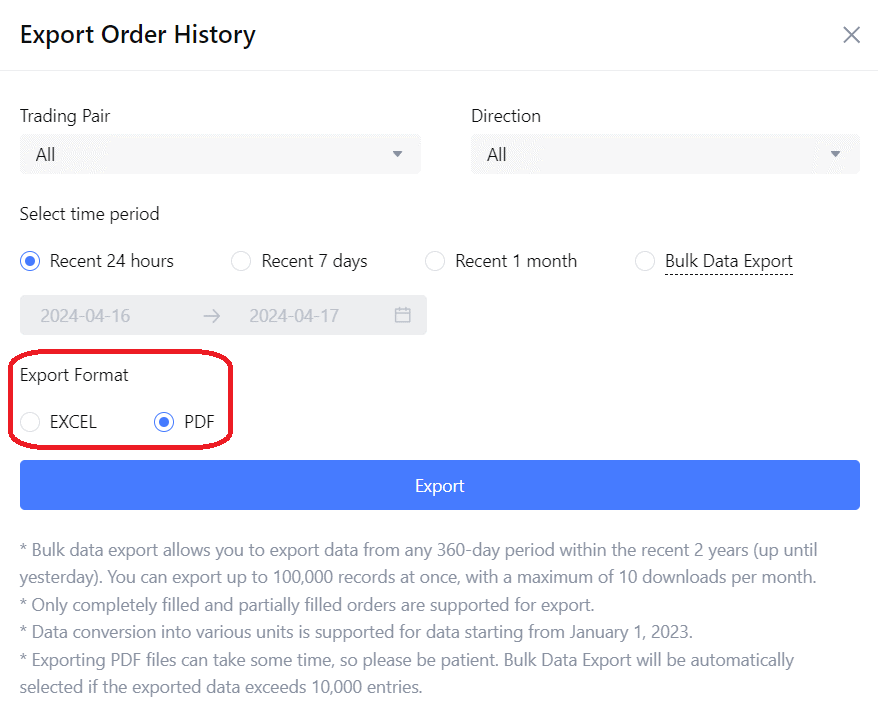Expand the Trading Pair dropdown arrow

(x=397, y=154)
